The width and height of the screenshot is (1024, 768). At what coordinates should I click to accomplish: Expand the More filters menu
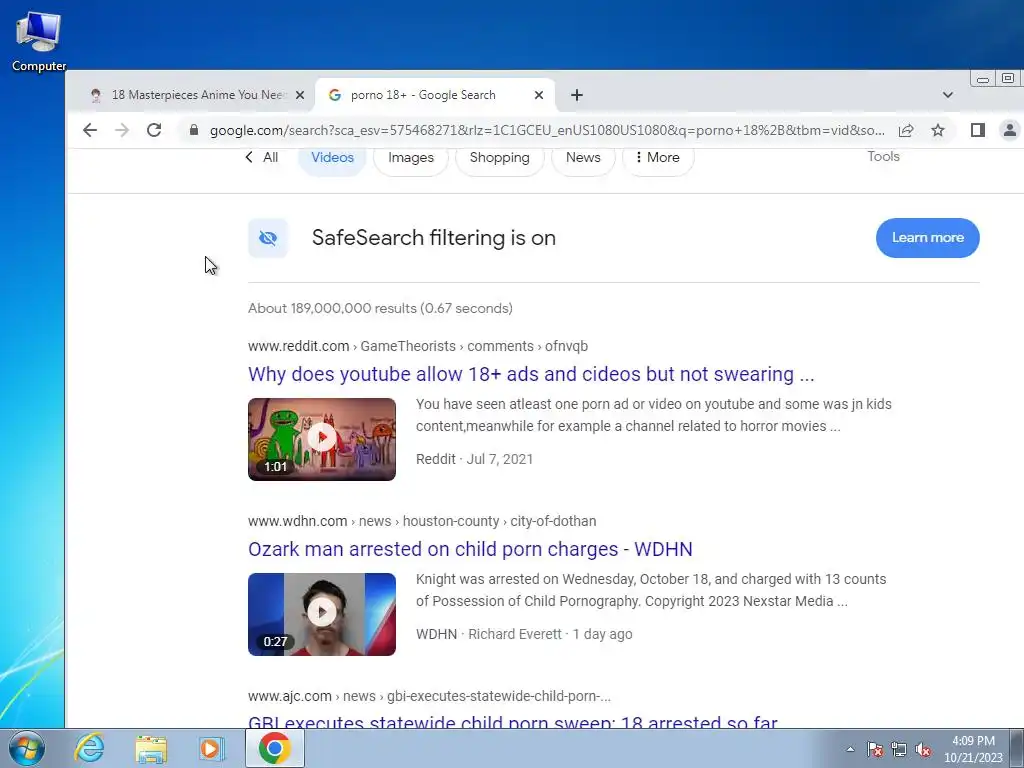pos(658,157)
